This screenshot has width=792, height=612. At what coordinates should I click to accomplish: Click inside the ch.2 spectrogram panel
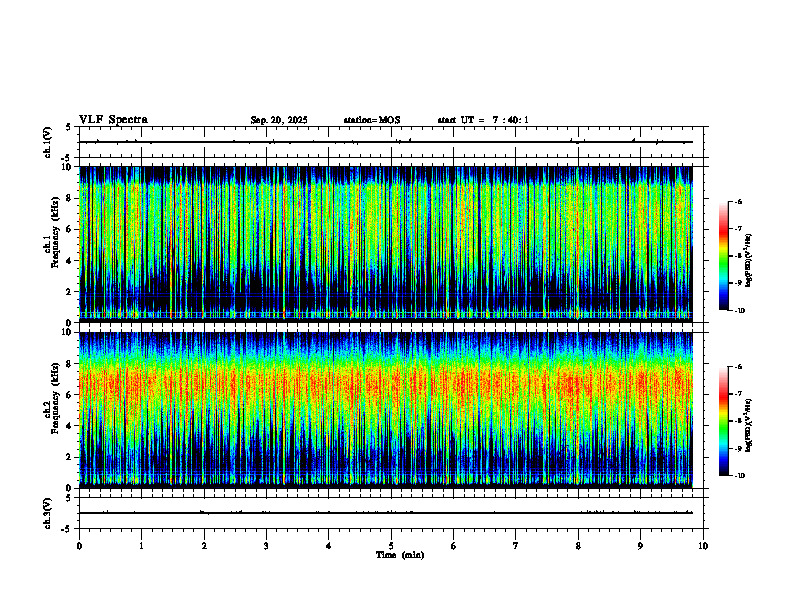tap(386, 410)
